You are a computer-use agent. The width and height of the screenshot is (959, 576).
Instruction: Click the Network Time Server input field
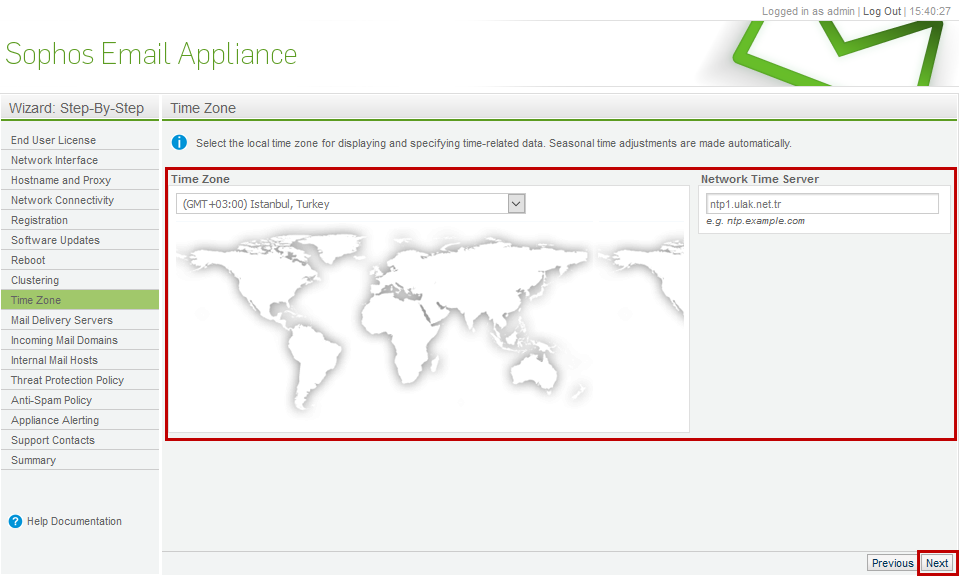[x=822, y=204]
